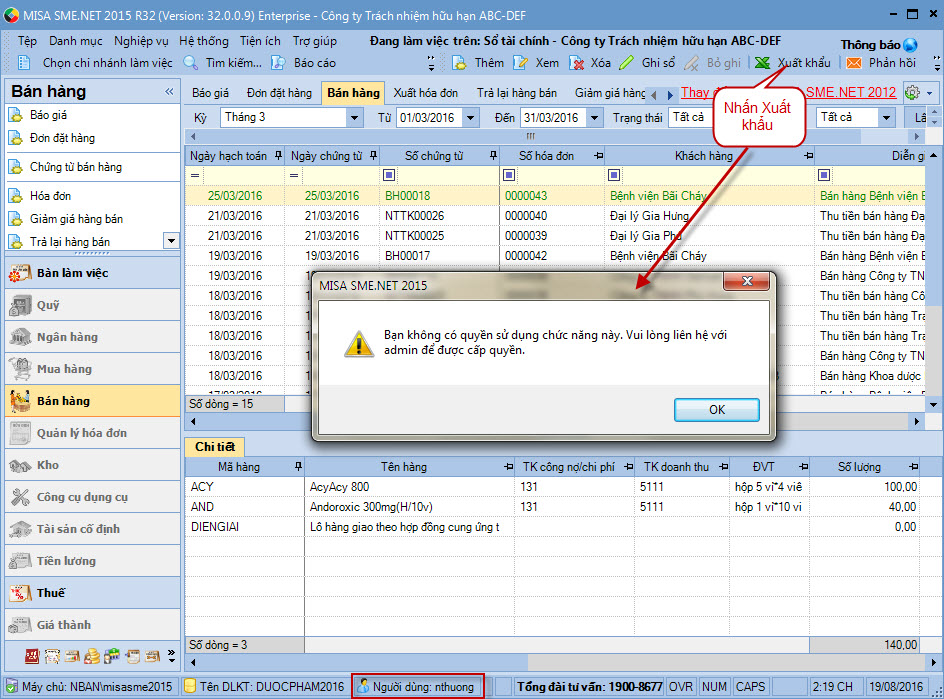This screenshot has width=944, height=699.
Task: Open the Mua hàng module
Action: (x=93, y=369)
